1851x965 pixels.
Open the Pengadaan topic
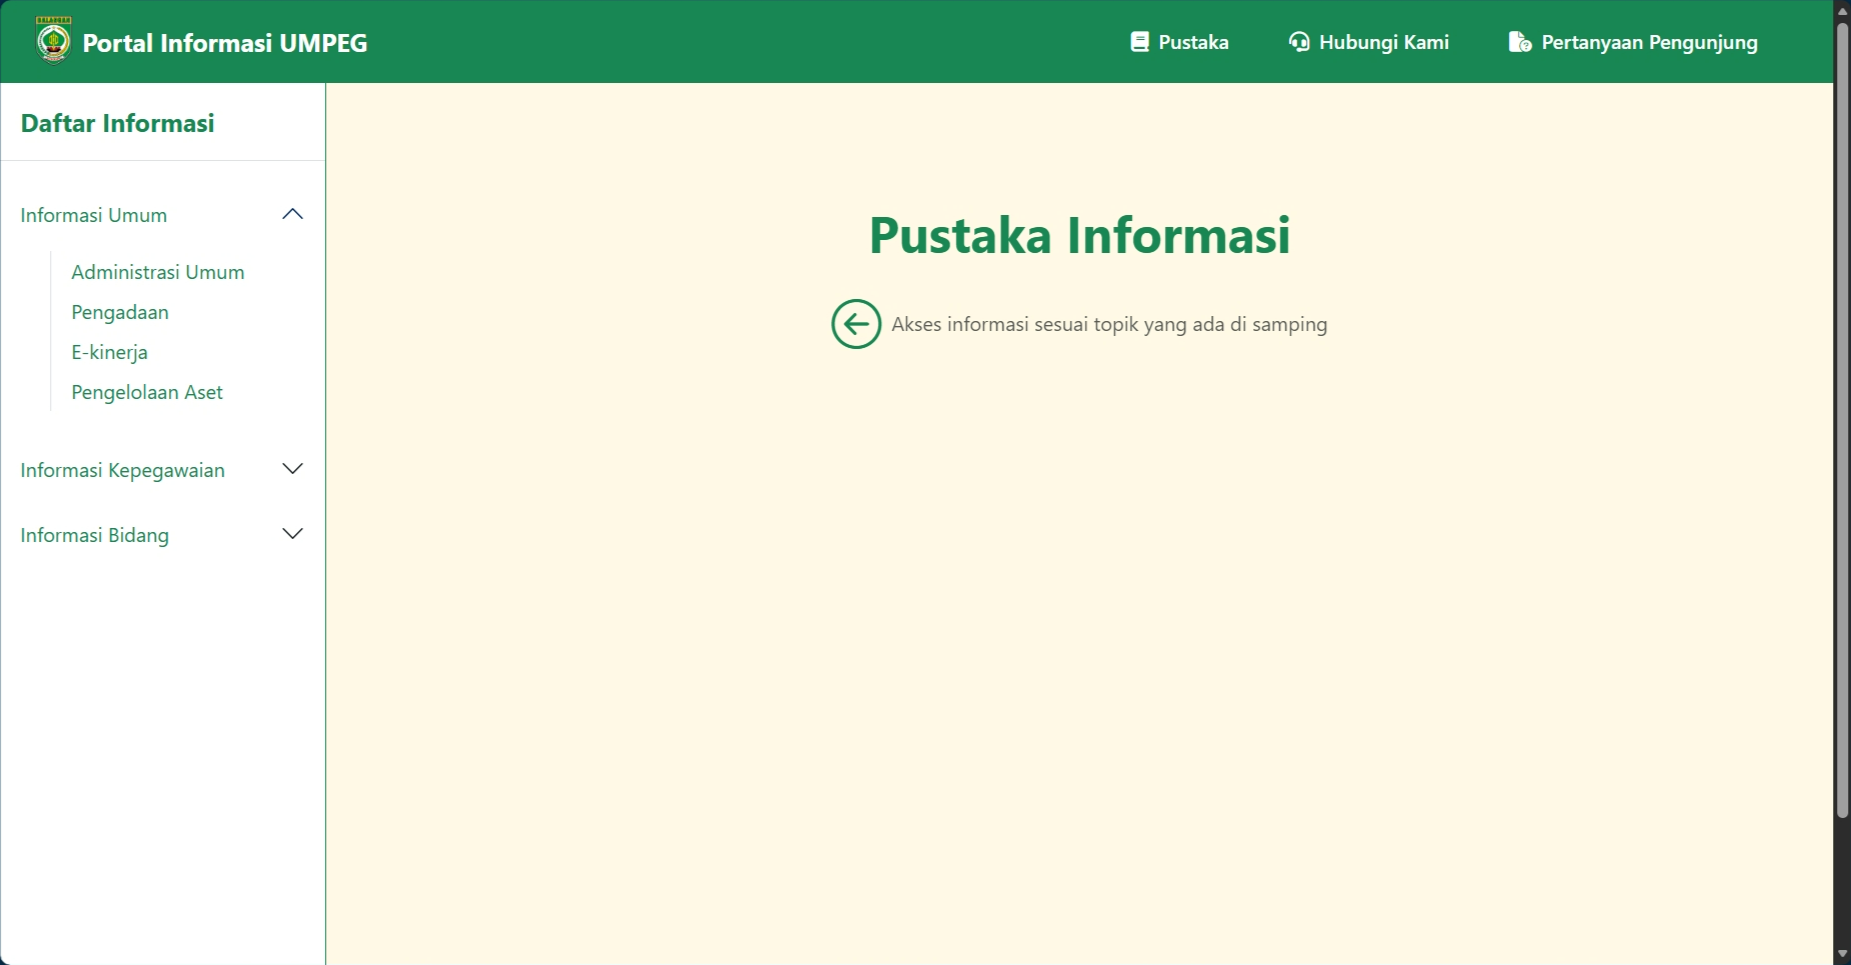tap(120, 312)
